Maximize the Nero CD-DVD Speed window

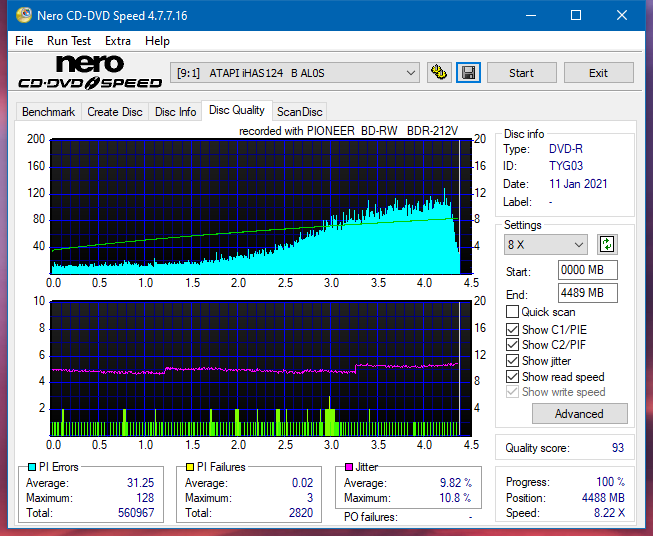tap(576, 15)
